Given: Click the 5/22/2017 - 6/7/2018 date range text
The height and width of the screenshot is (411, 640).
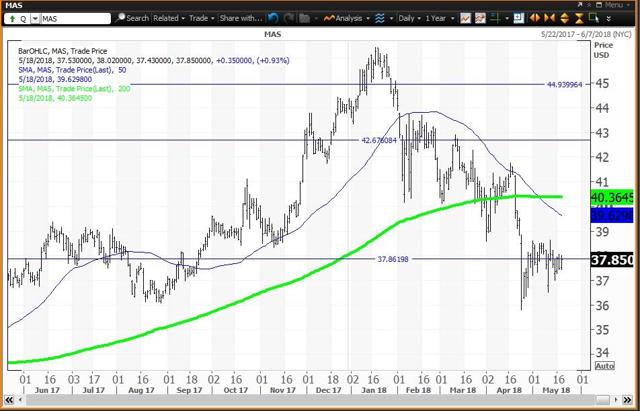Looking at the screenshot, I should point(587,35).
